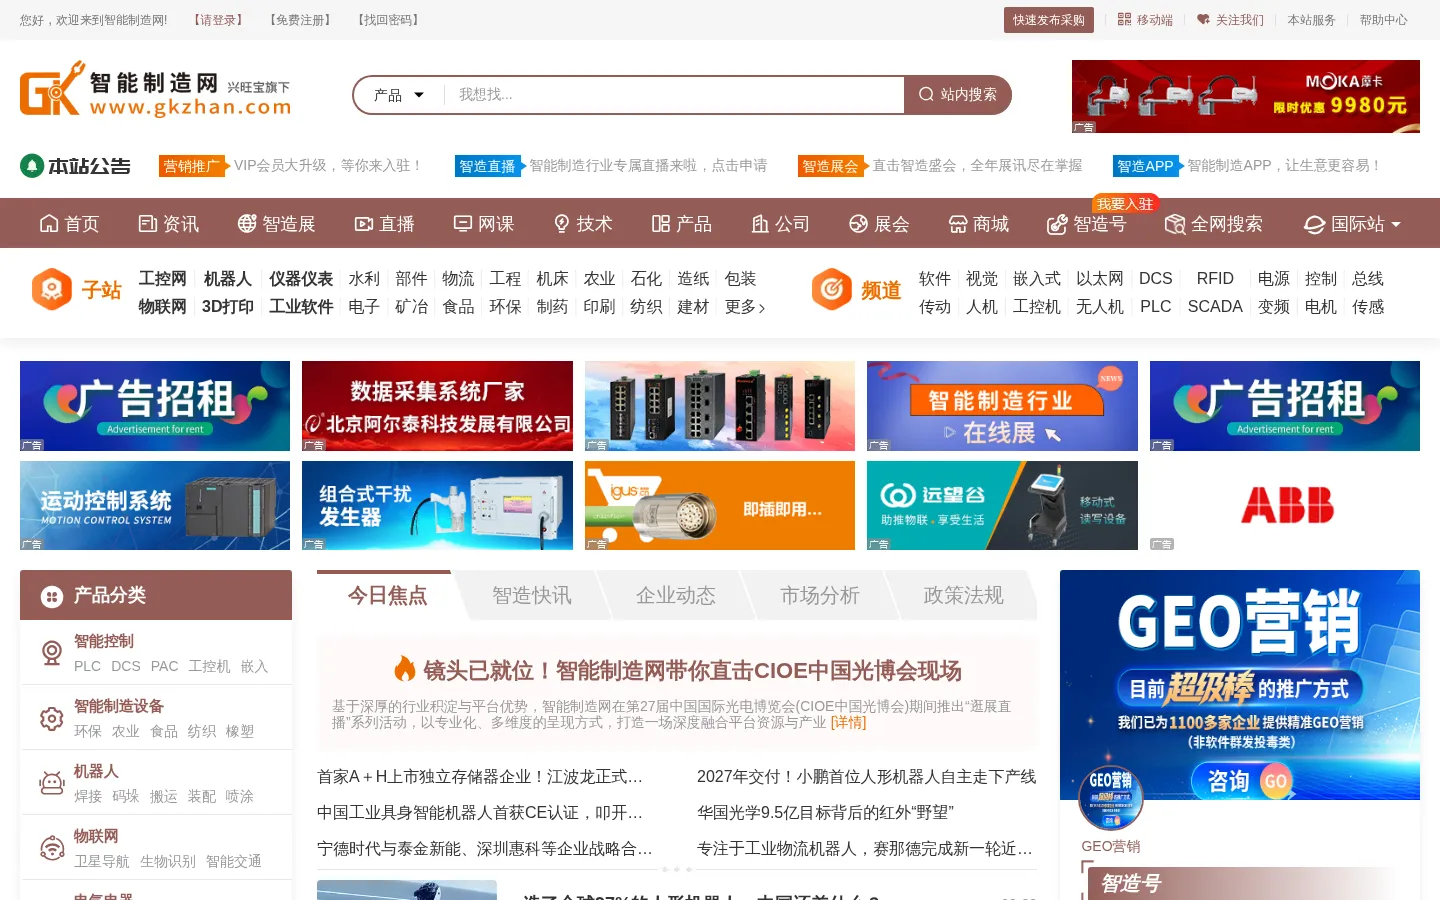Click the 咨询 GO button in GEO营销 ad

click(1242, 781)
